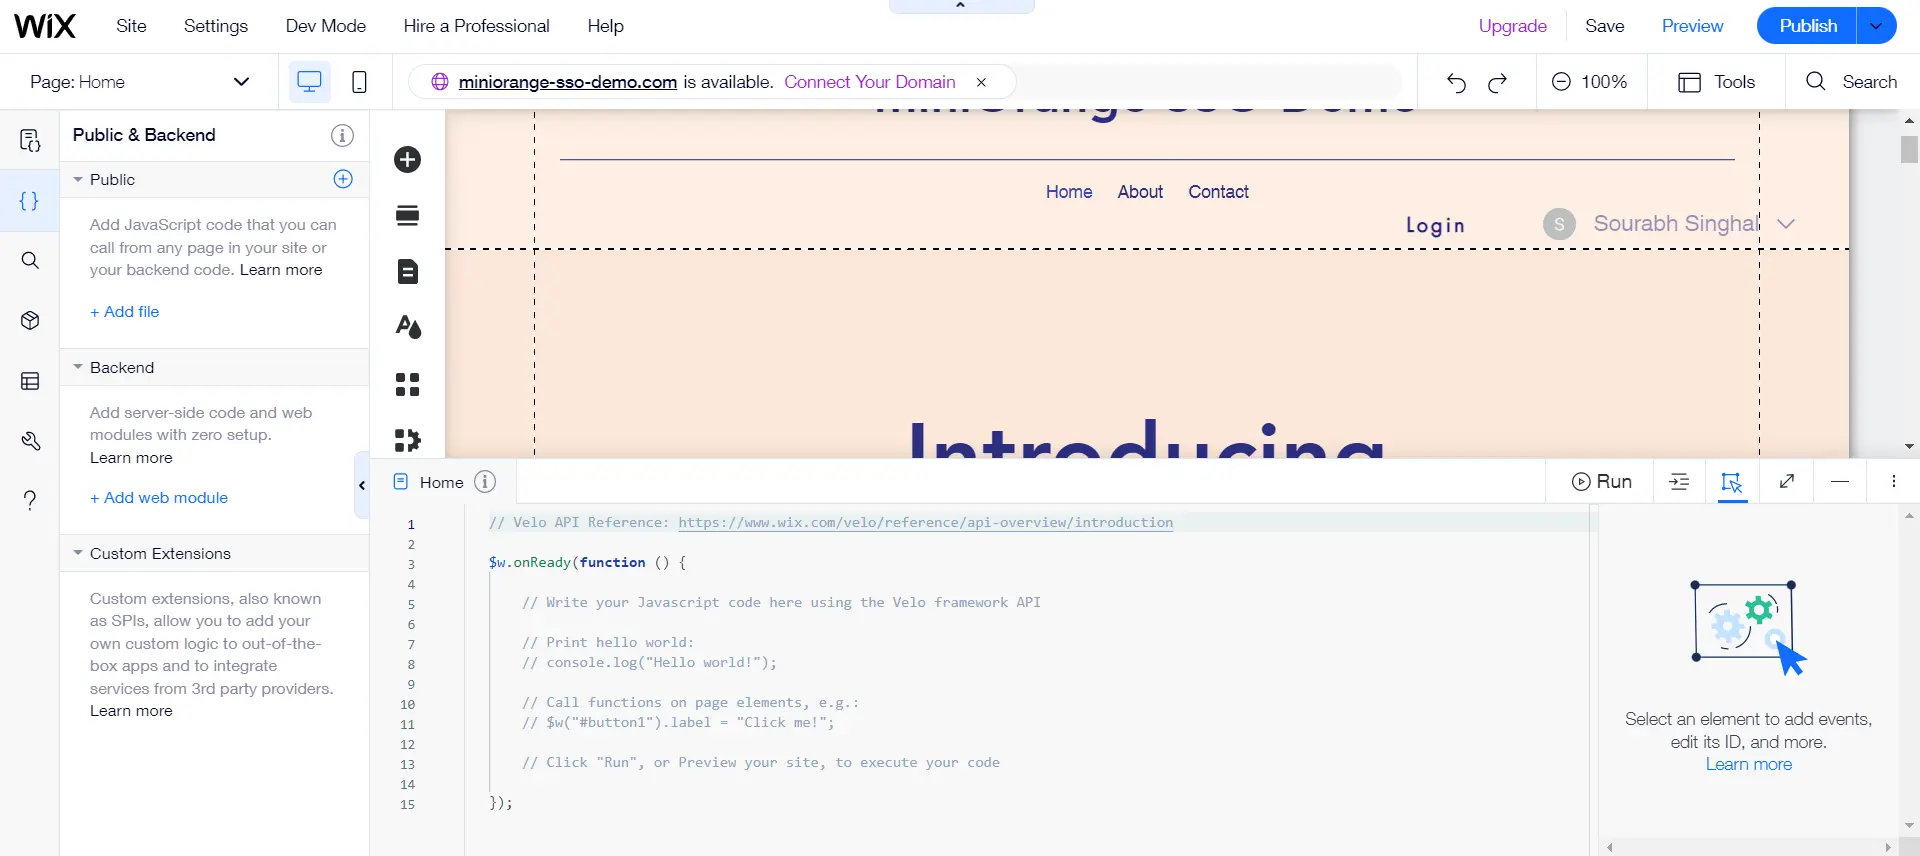The image size is (1920, 856).
Task: Click the Login button on canvas
Action: [x=1435, y=226]
